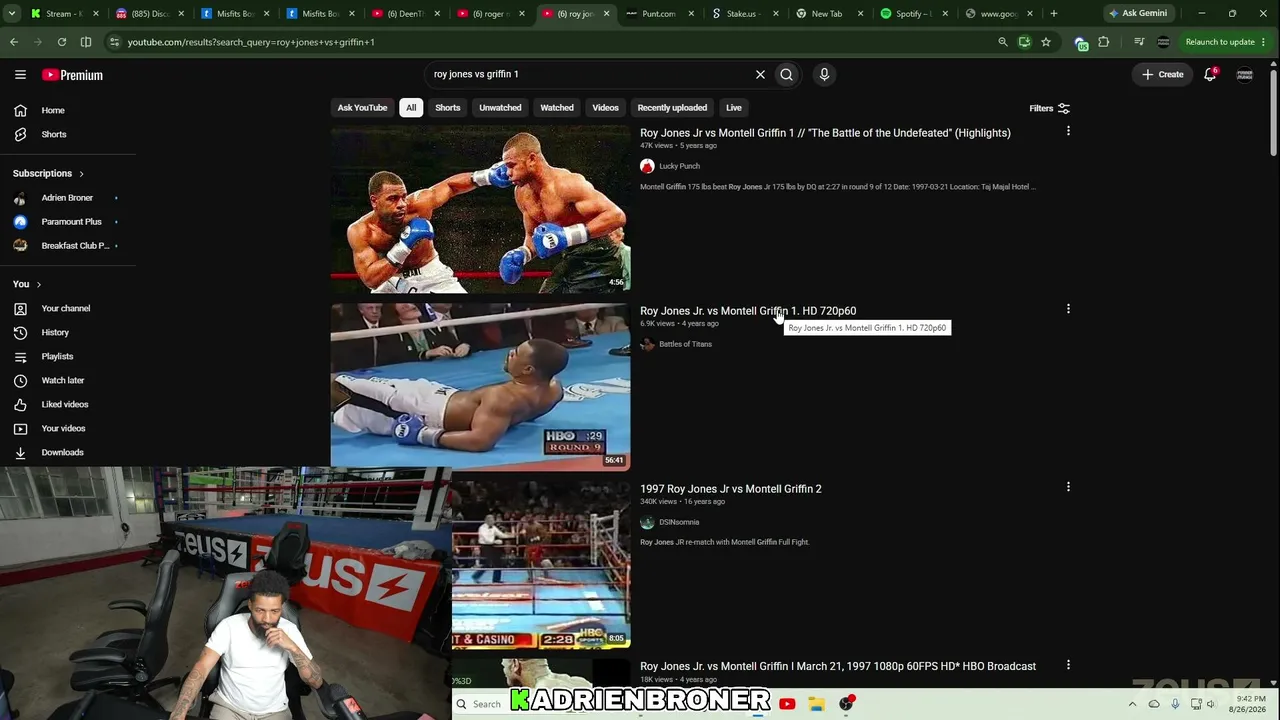1280x720 pixels.
Task: Show hidden icons in system tray
Action: click(1132, 704)
